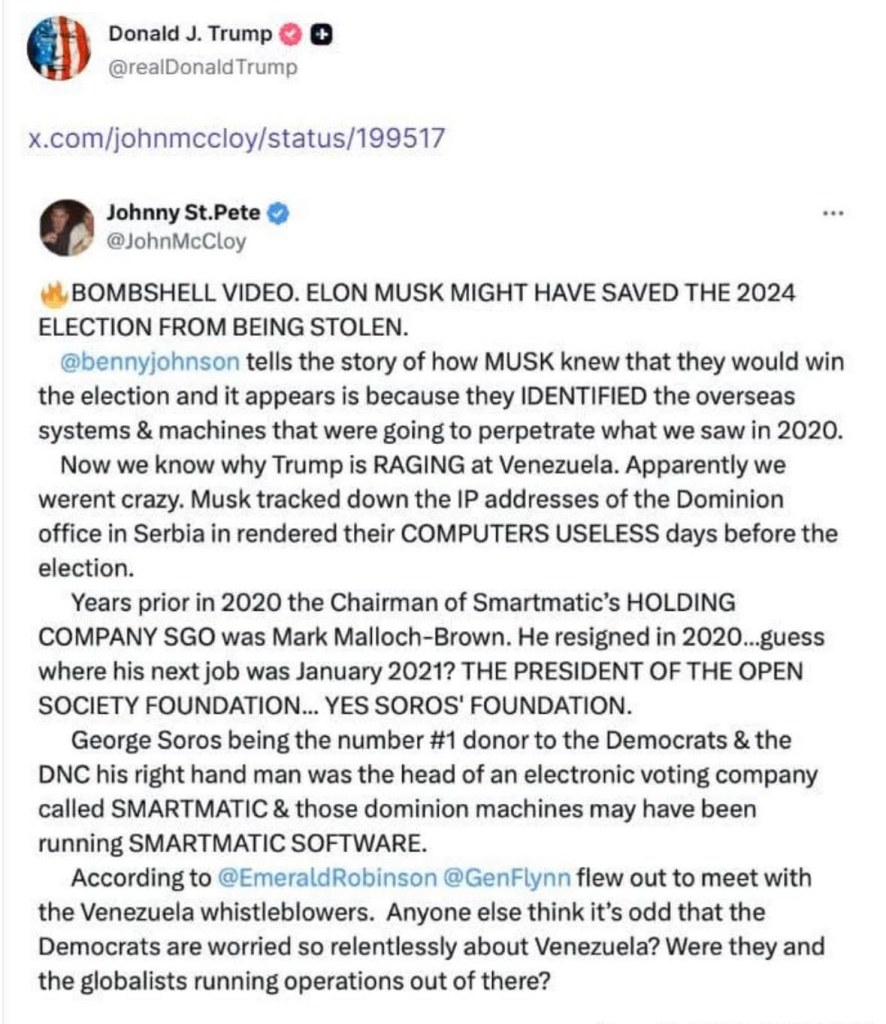This screenshot has width=886, height=1024.
Task: Visit the @EmeraldRobinson mention
Action: (x=327, y=878)
